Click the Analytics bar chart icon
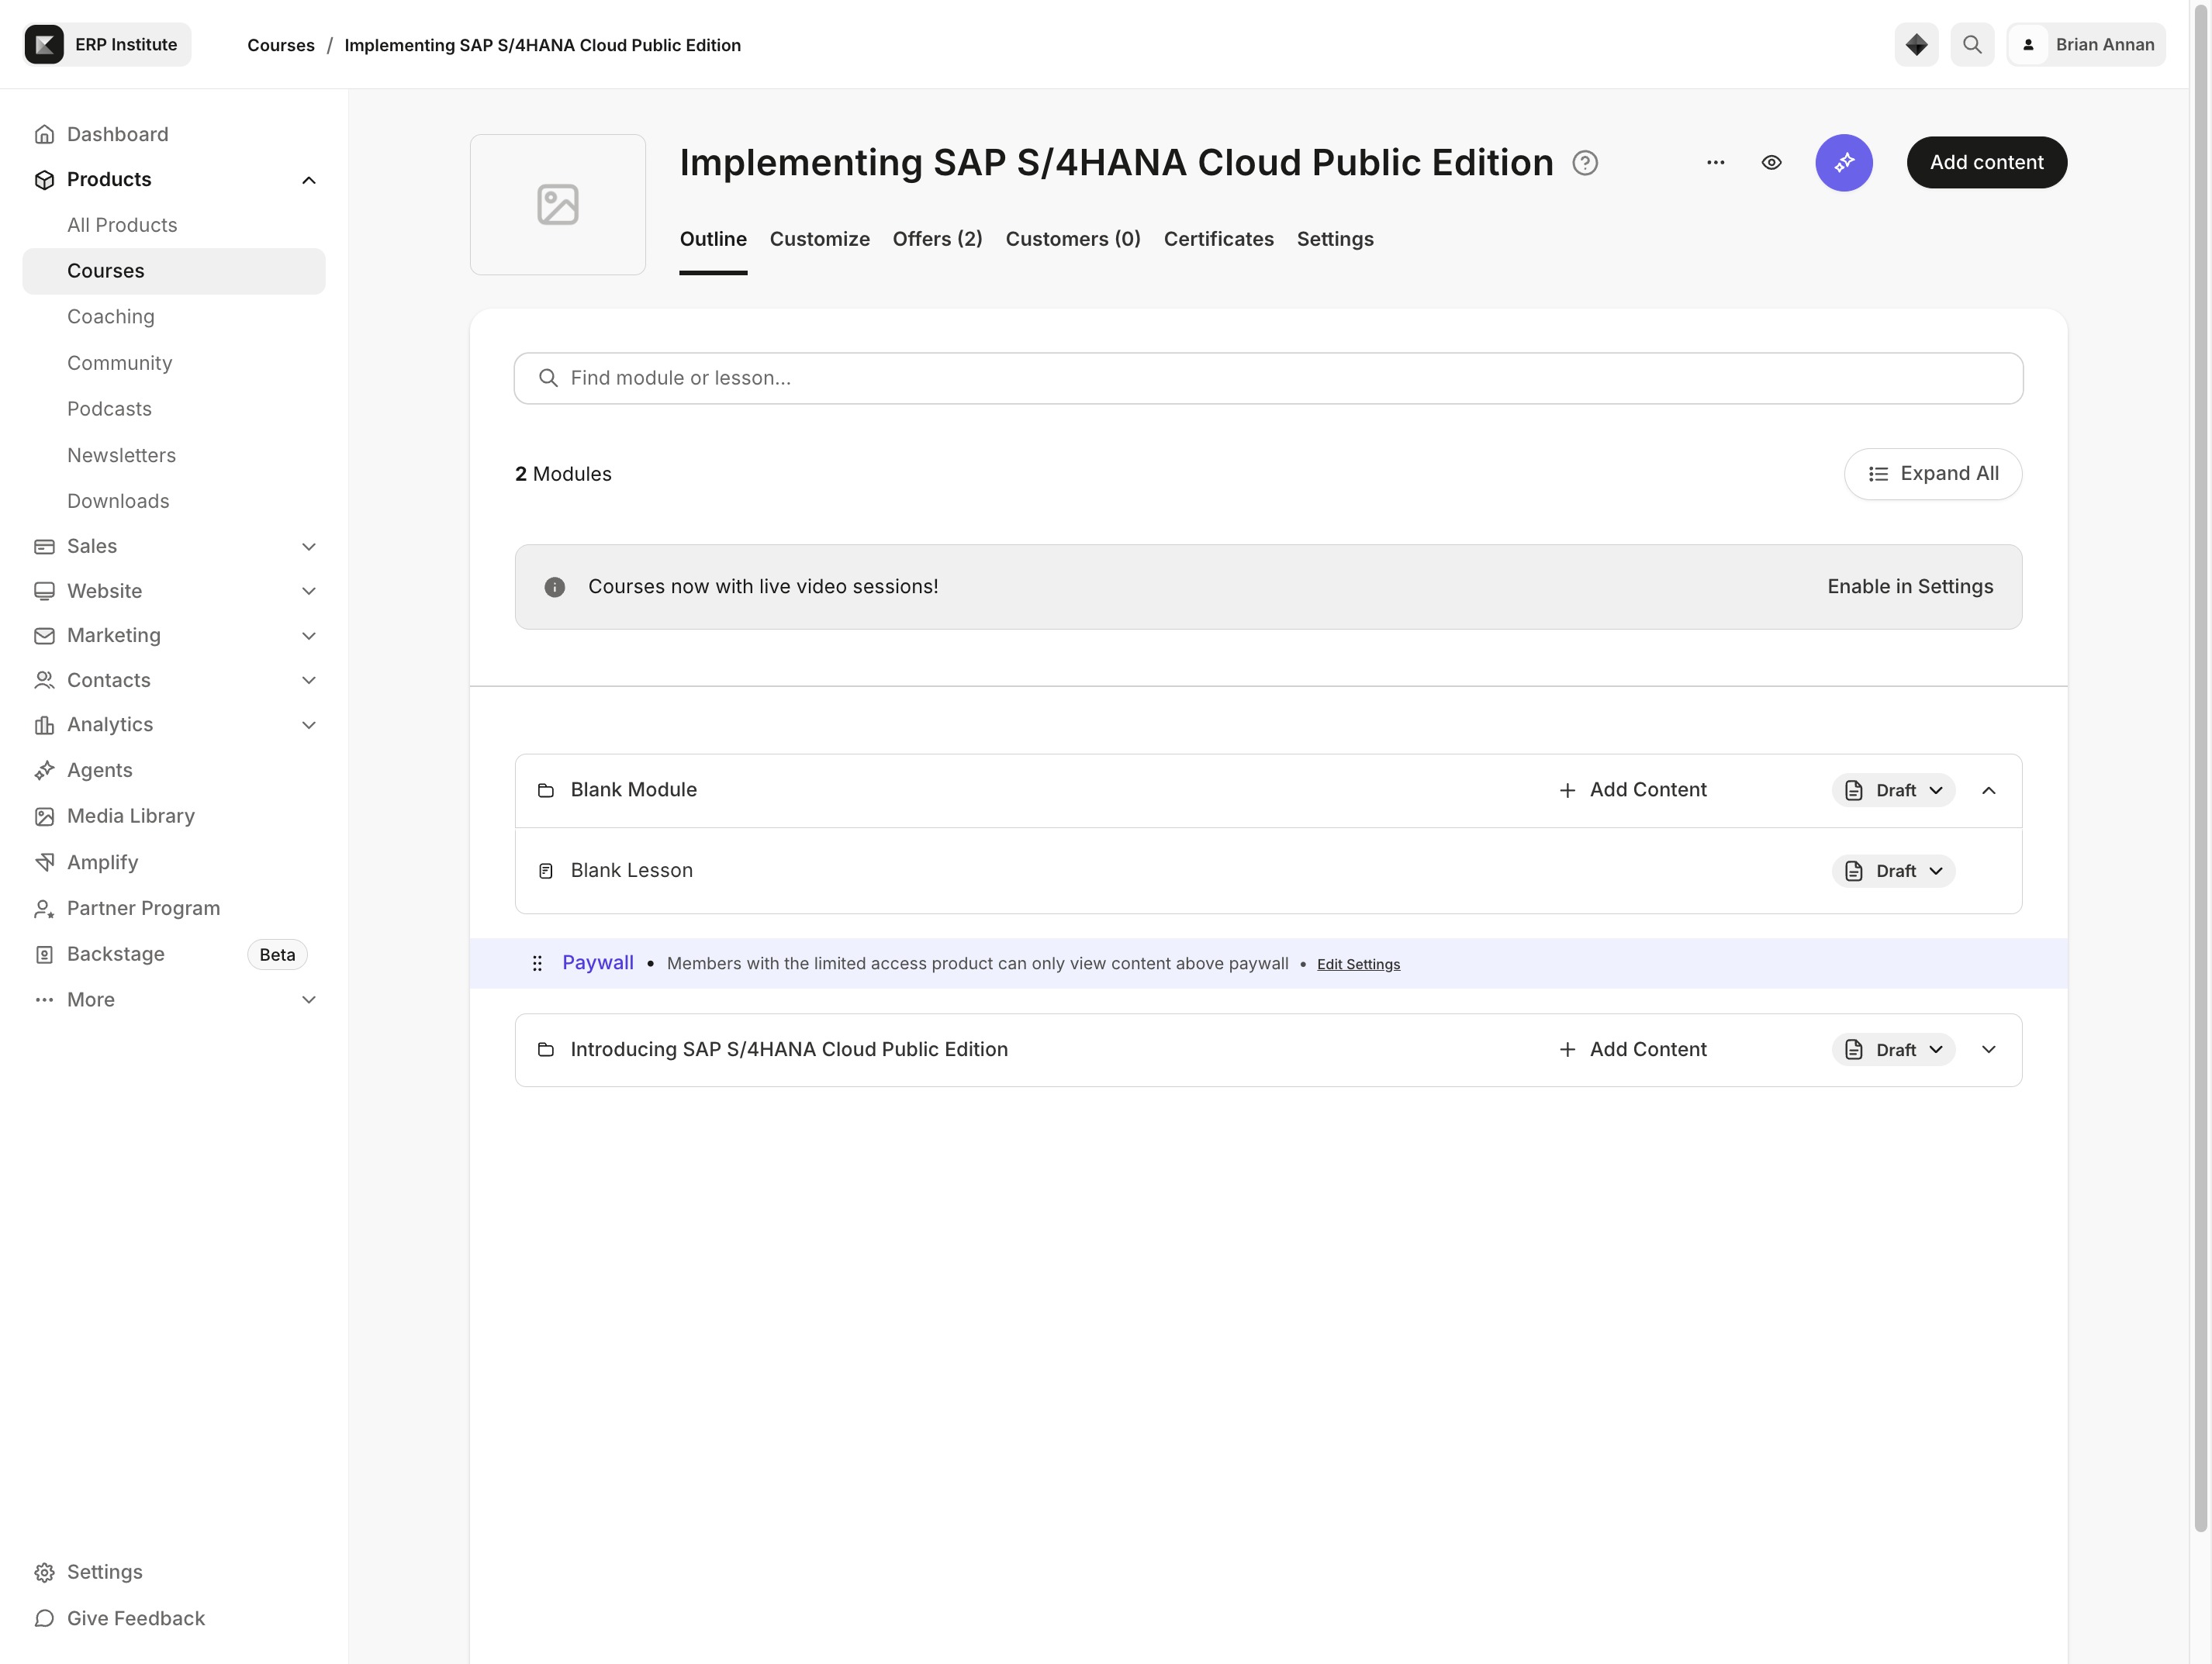The width and height of the screenshot is (2212, 1664). coord(44,725)
